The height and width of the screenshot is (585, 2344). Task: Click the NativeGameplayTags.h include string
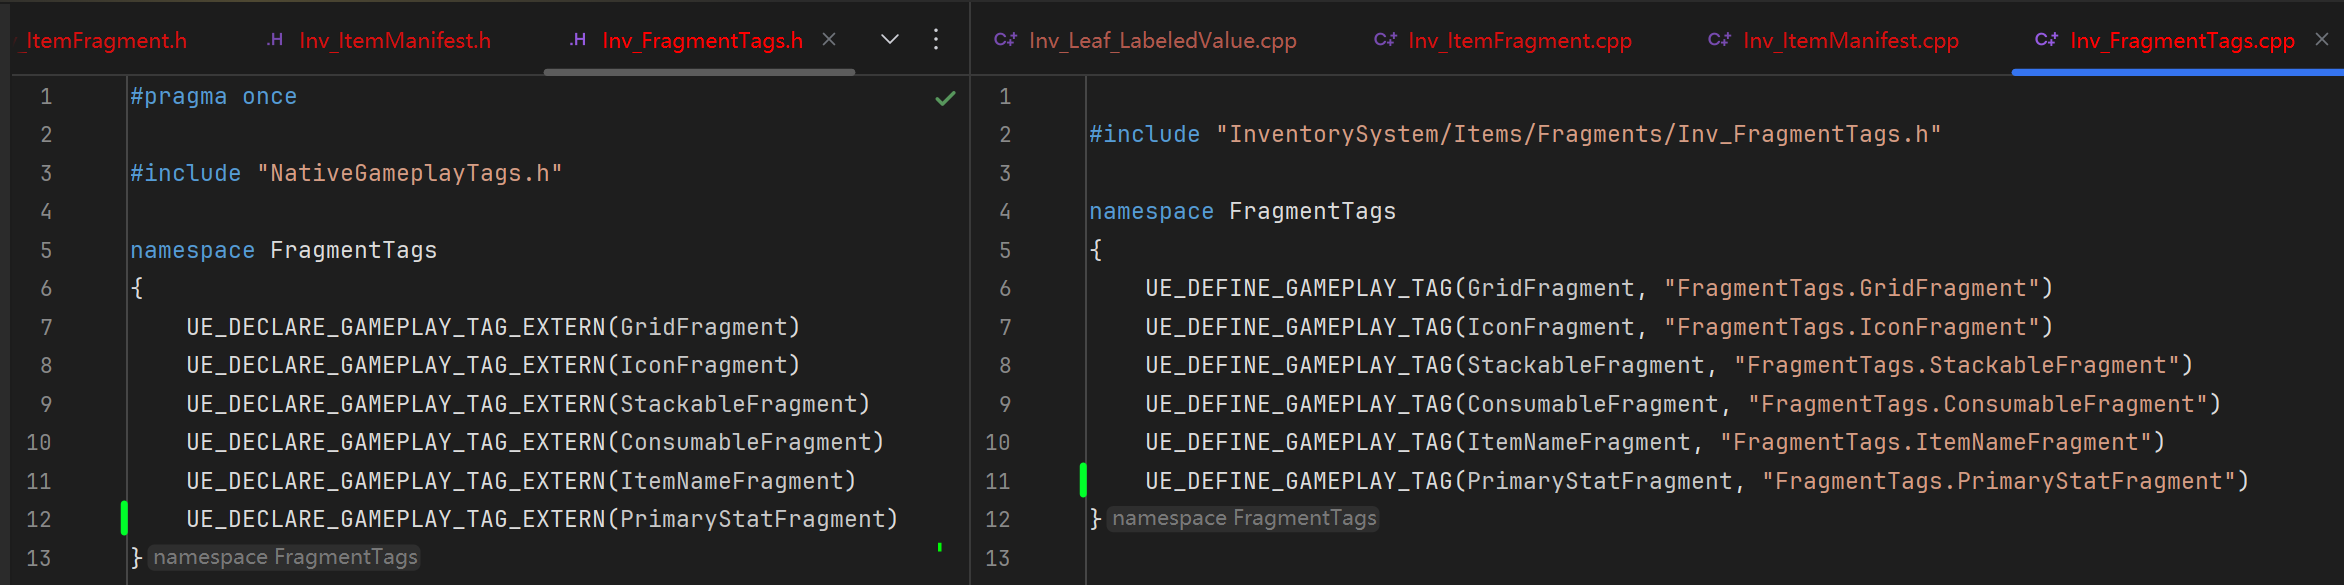410,174
